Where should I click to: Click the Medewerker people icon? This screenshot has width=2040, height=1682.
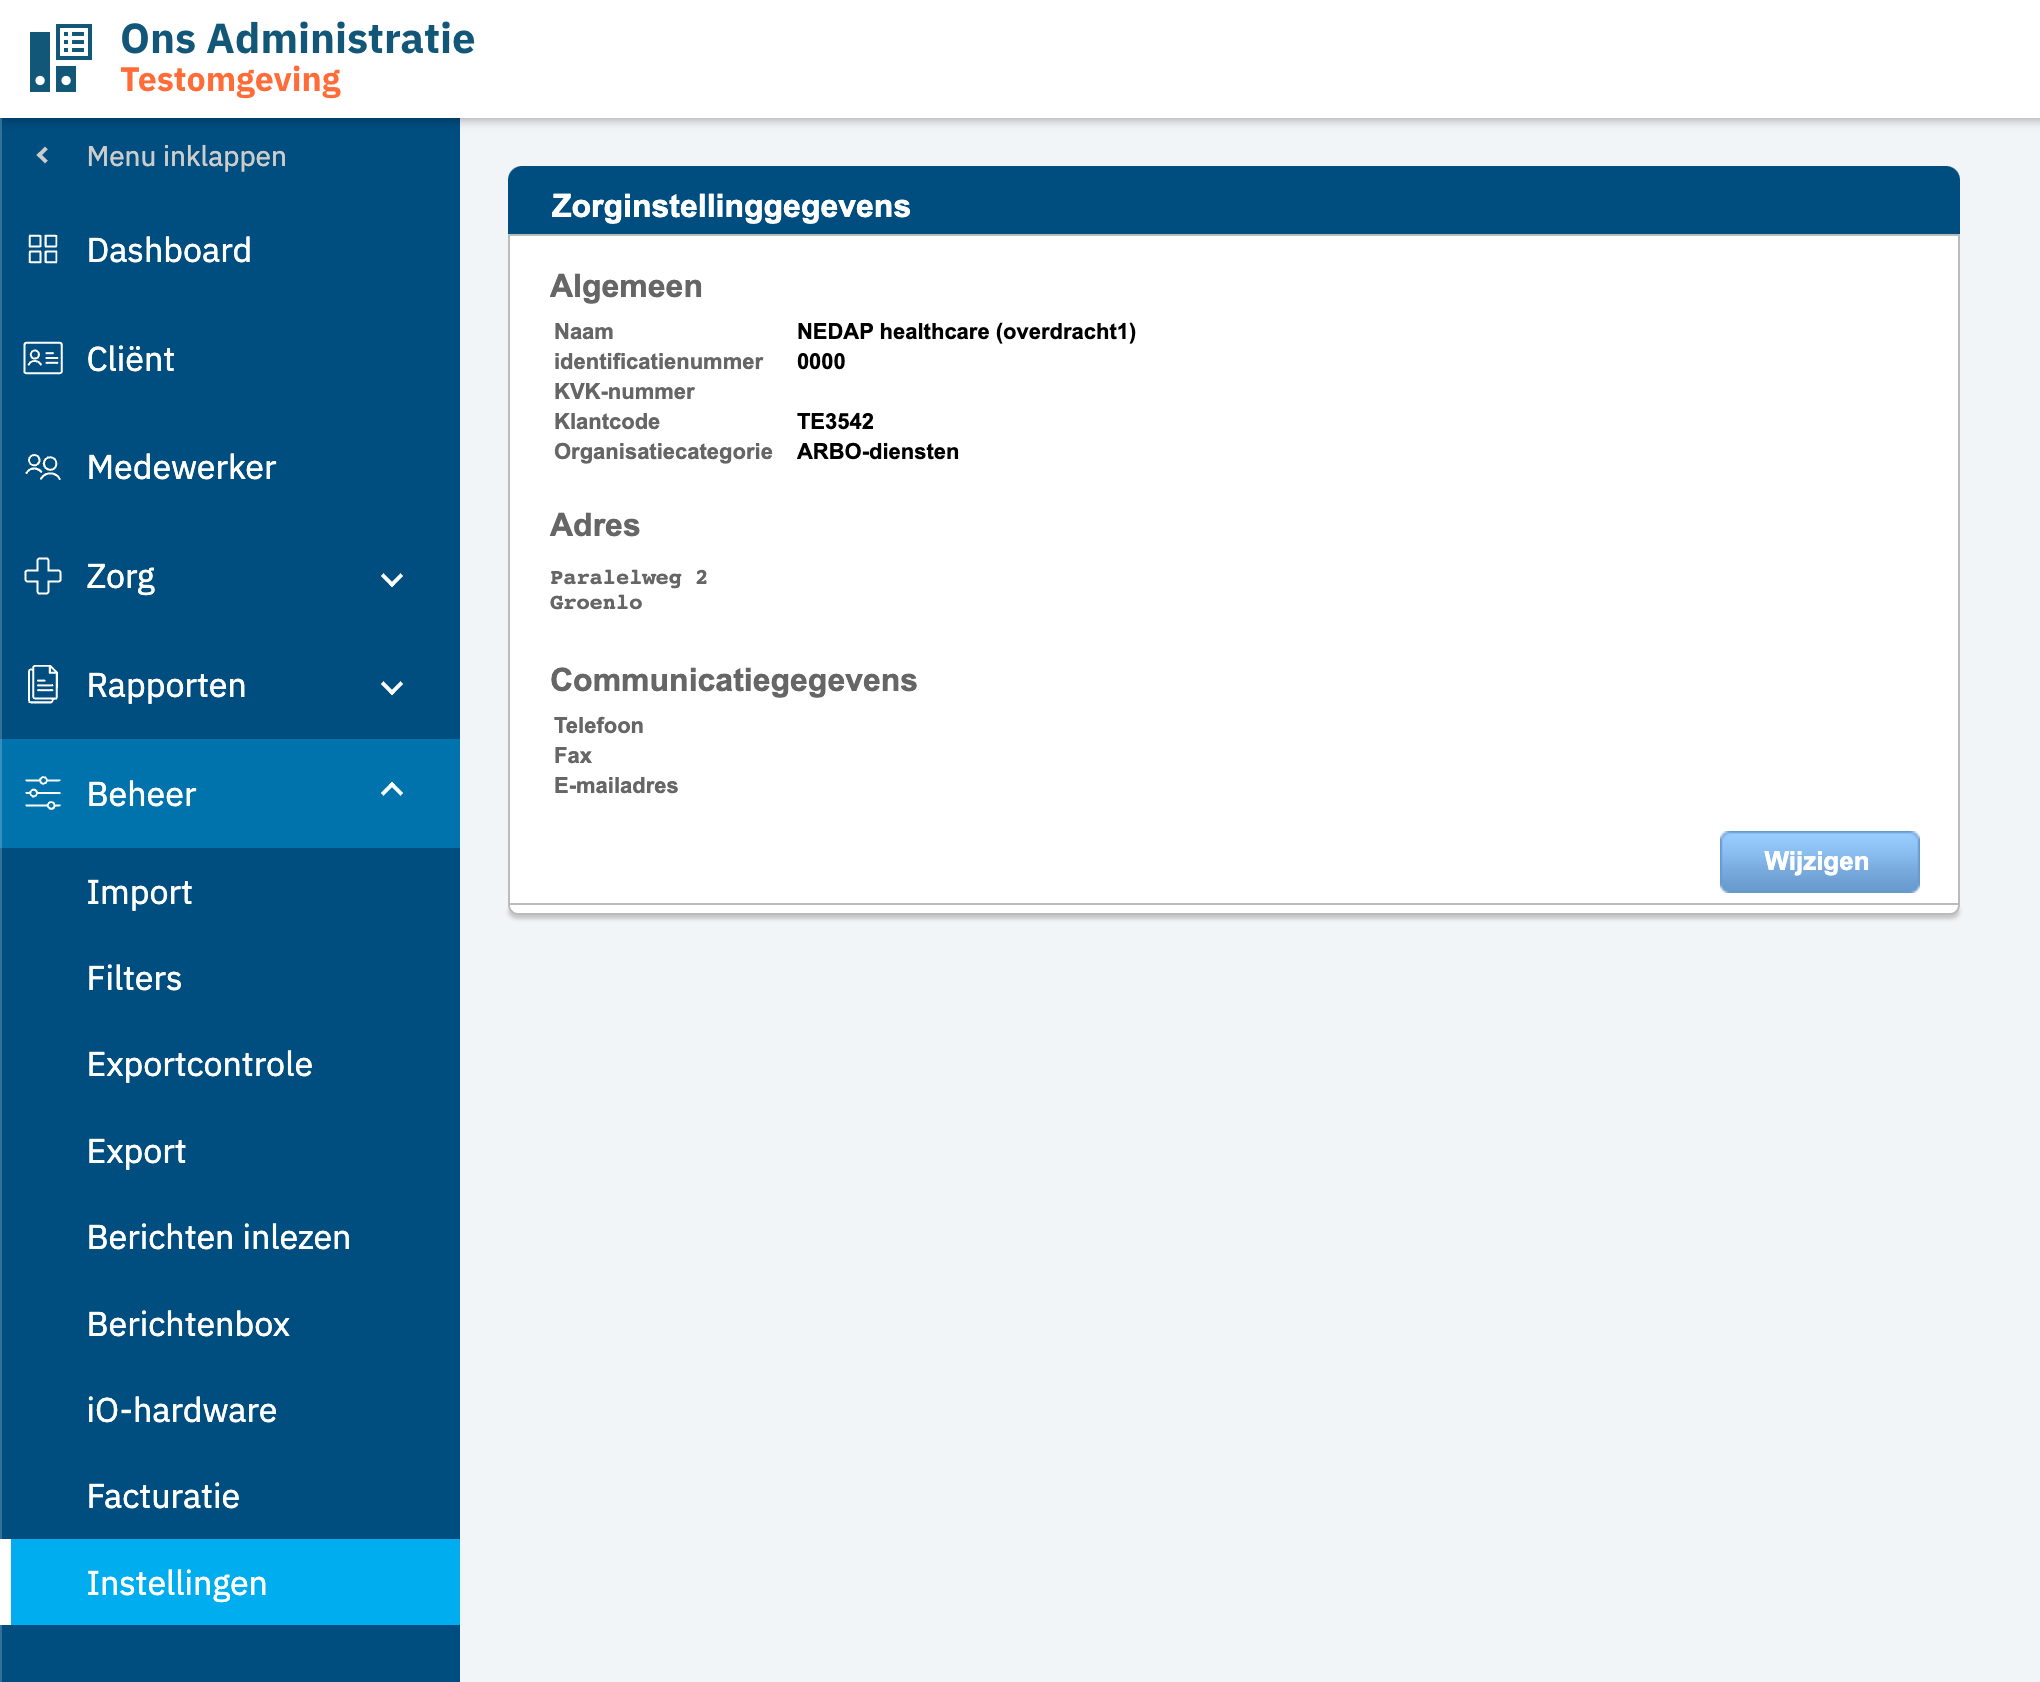43,467
